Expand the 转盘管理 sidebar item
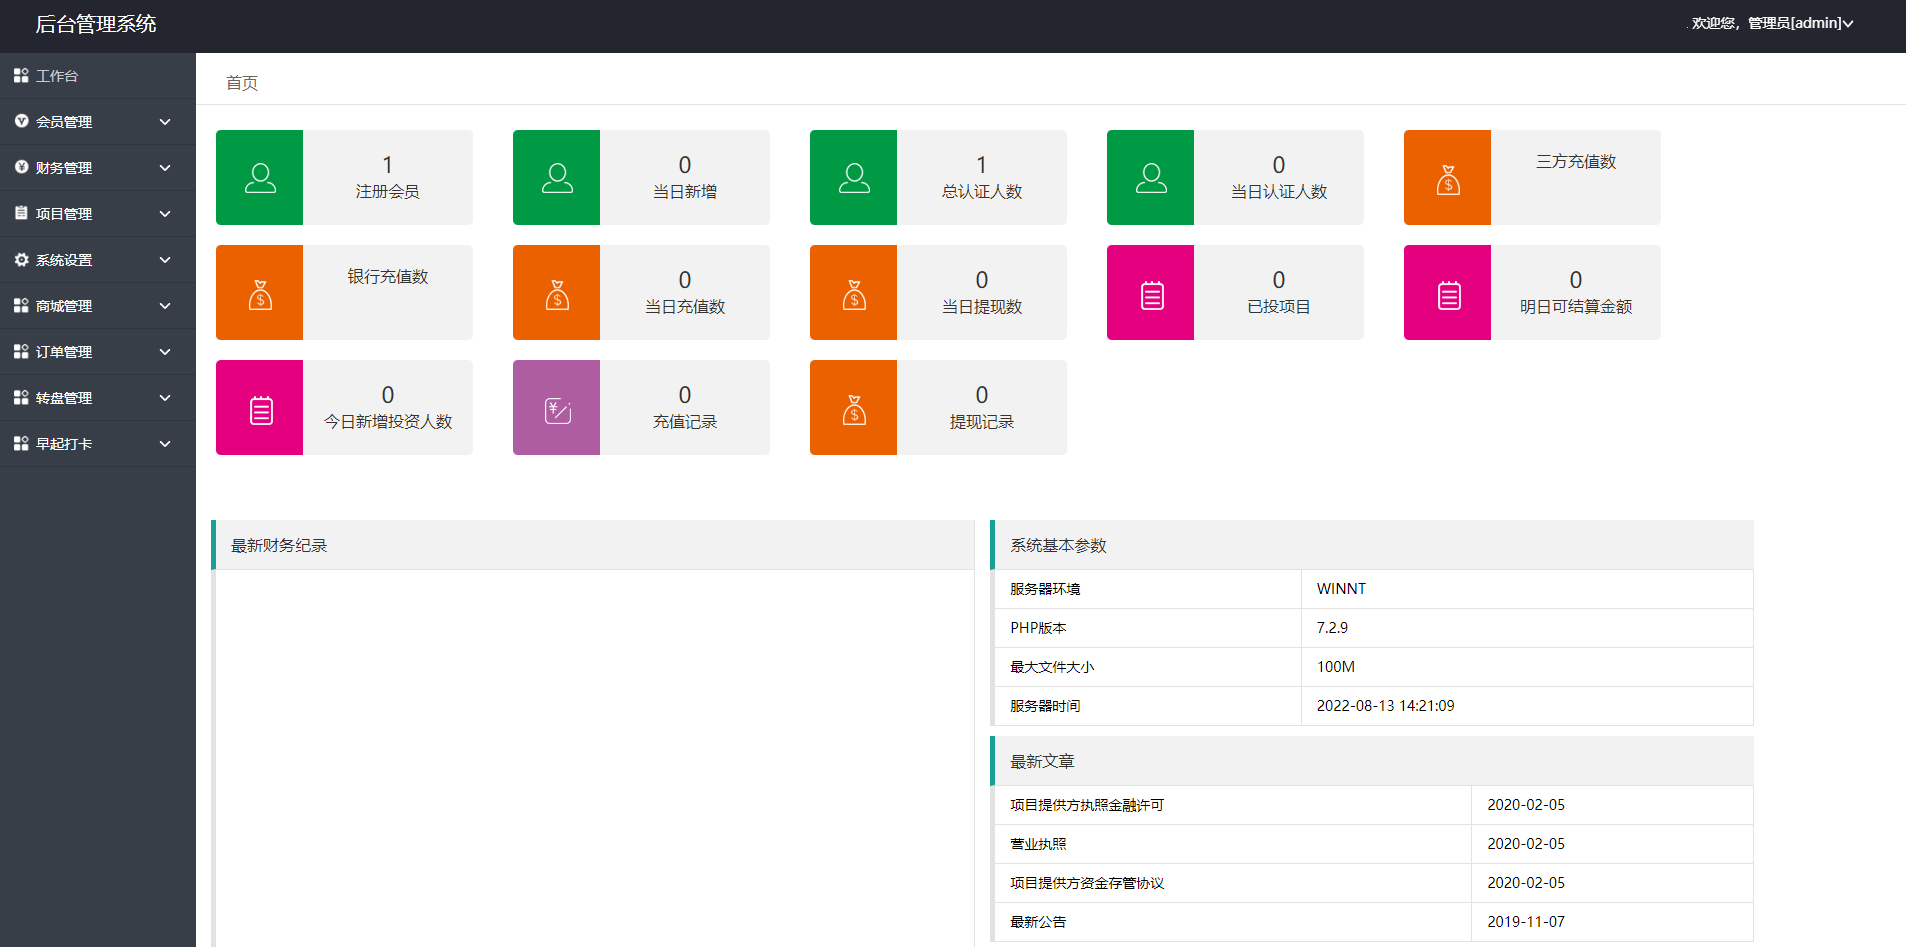 point(97,398)
